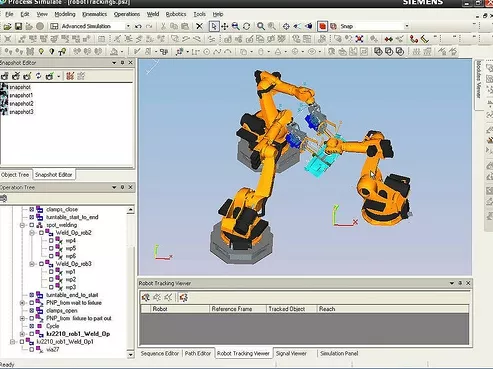Open the Advanced Simulation dropdown
The height and width of the screenshot is (369, 493).
pyautogui.click(x=128, y=26)
